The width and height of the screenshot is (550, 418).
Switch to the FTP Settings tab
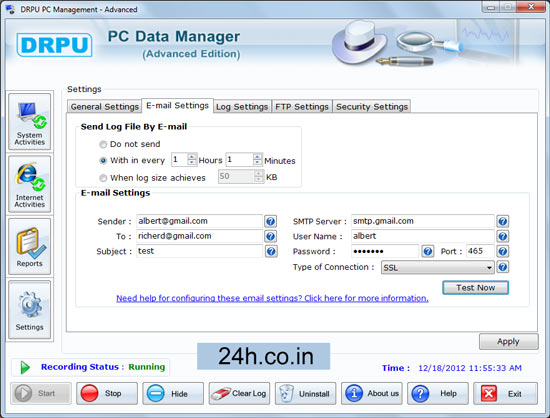[302, 107]
